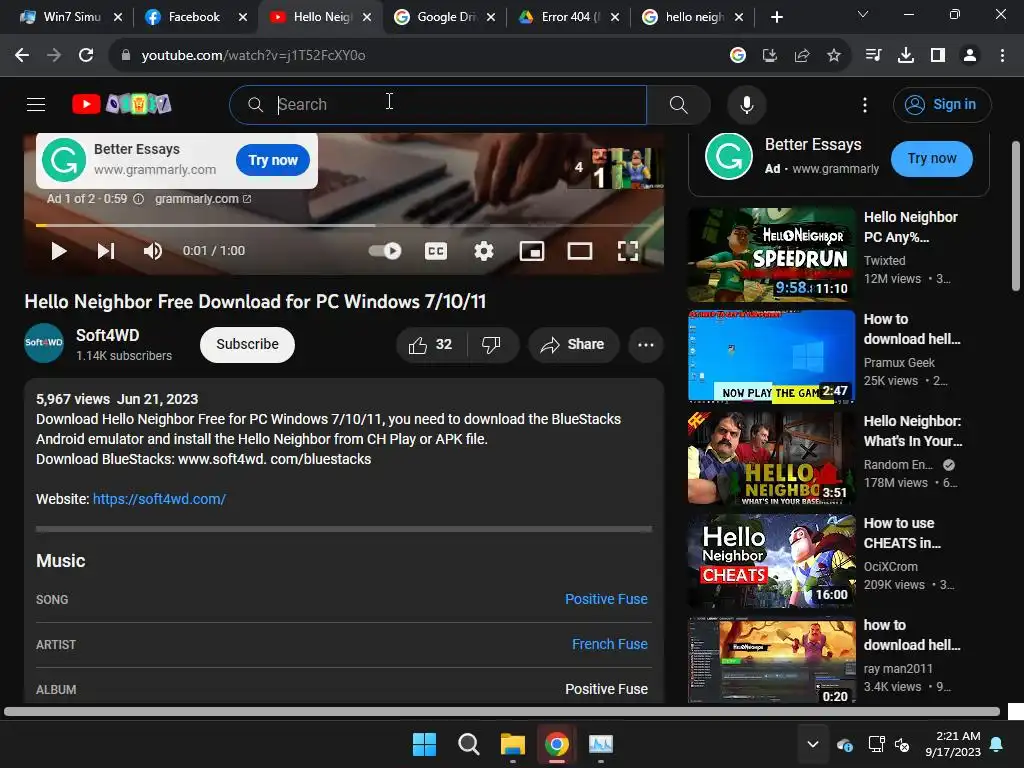Open French Fuse artist link

pyautogui.click(x=609, y=645)
